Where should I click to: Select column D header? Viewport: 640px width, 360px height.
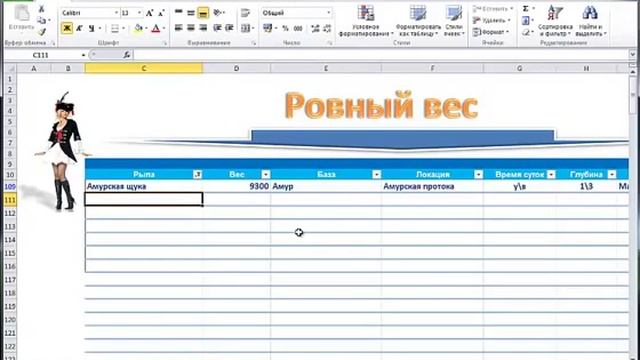pos(236,69)
